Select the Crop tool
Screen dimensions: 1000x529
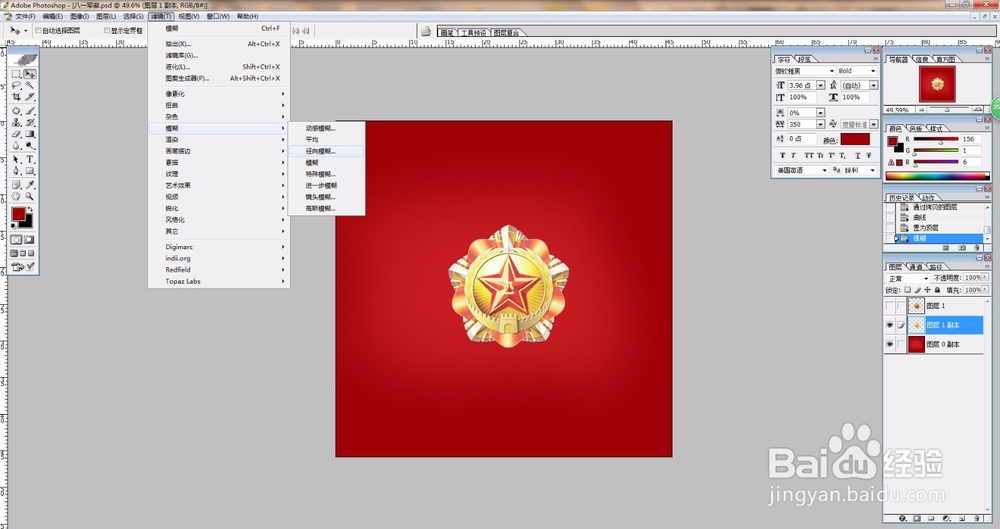17,97
